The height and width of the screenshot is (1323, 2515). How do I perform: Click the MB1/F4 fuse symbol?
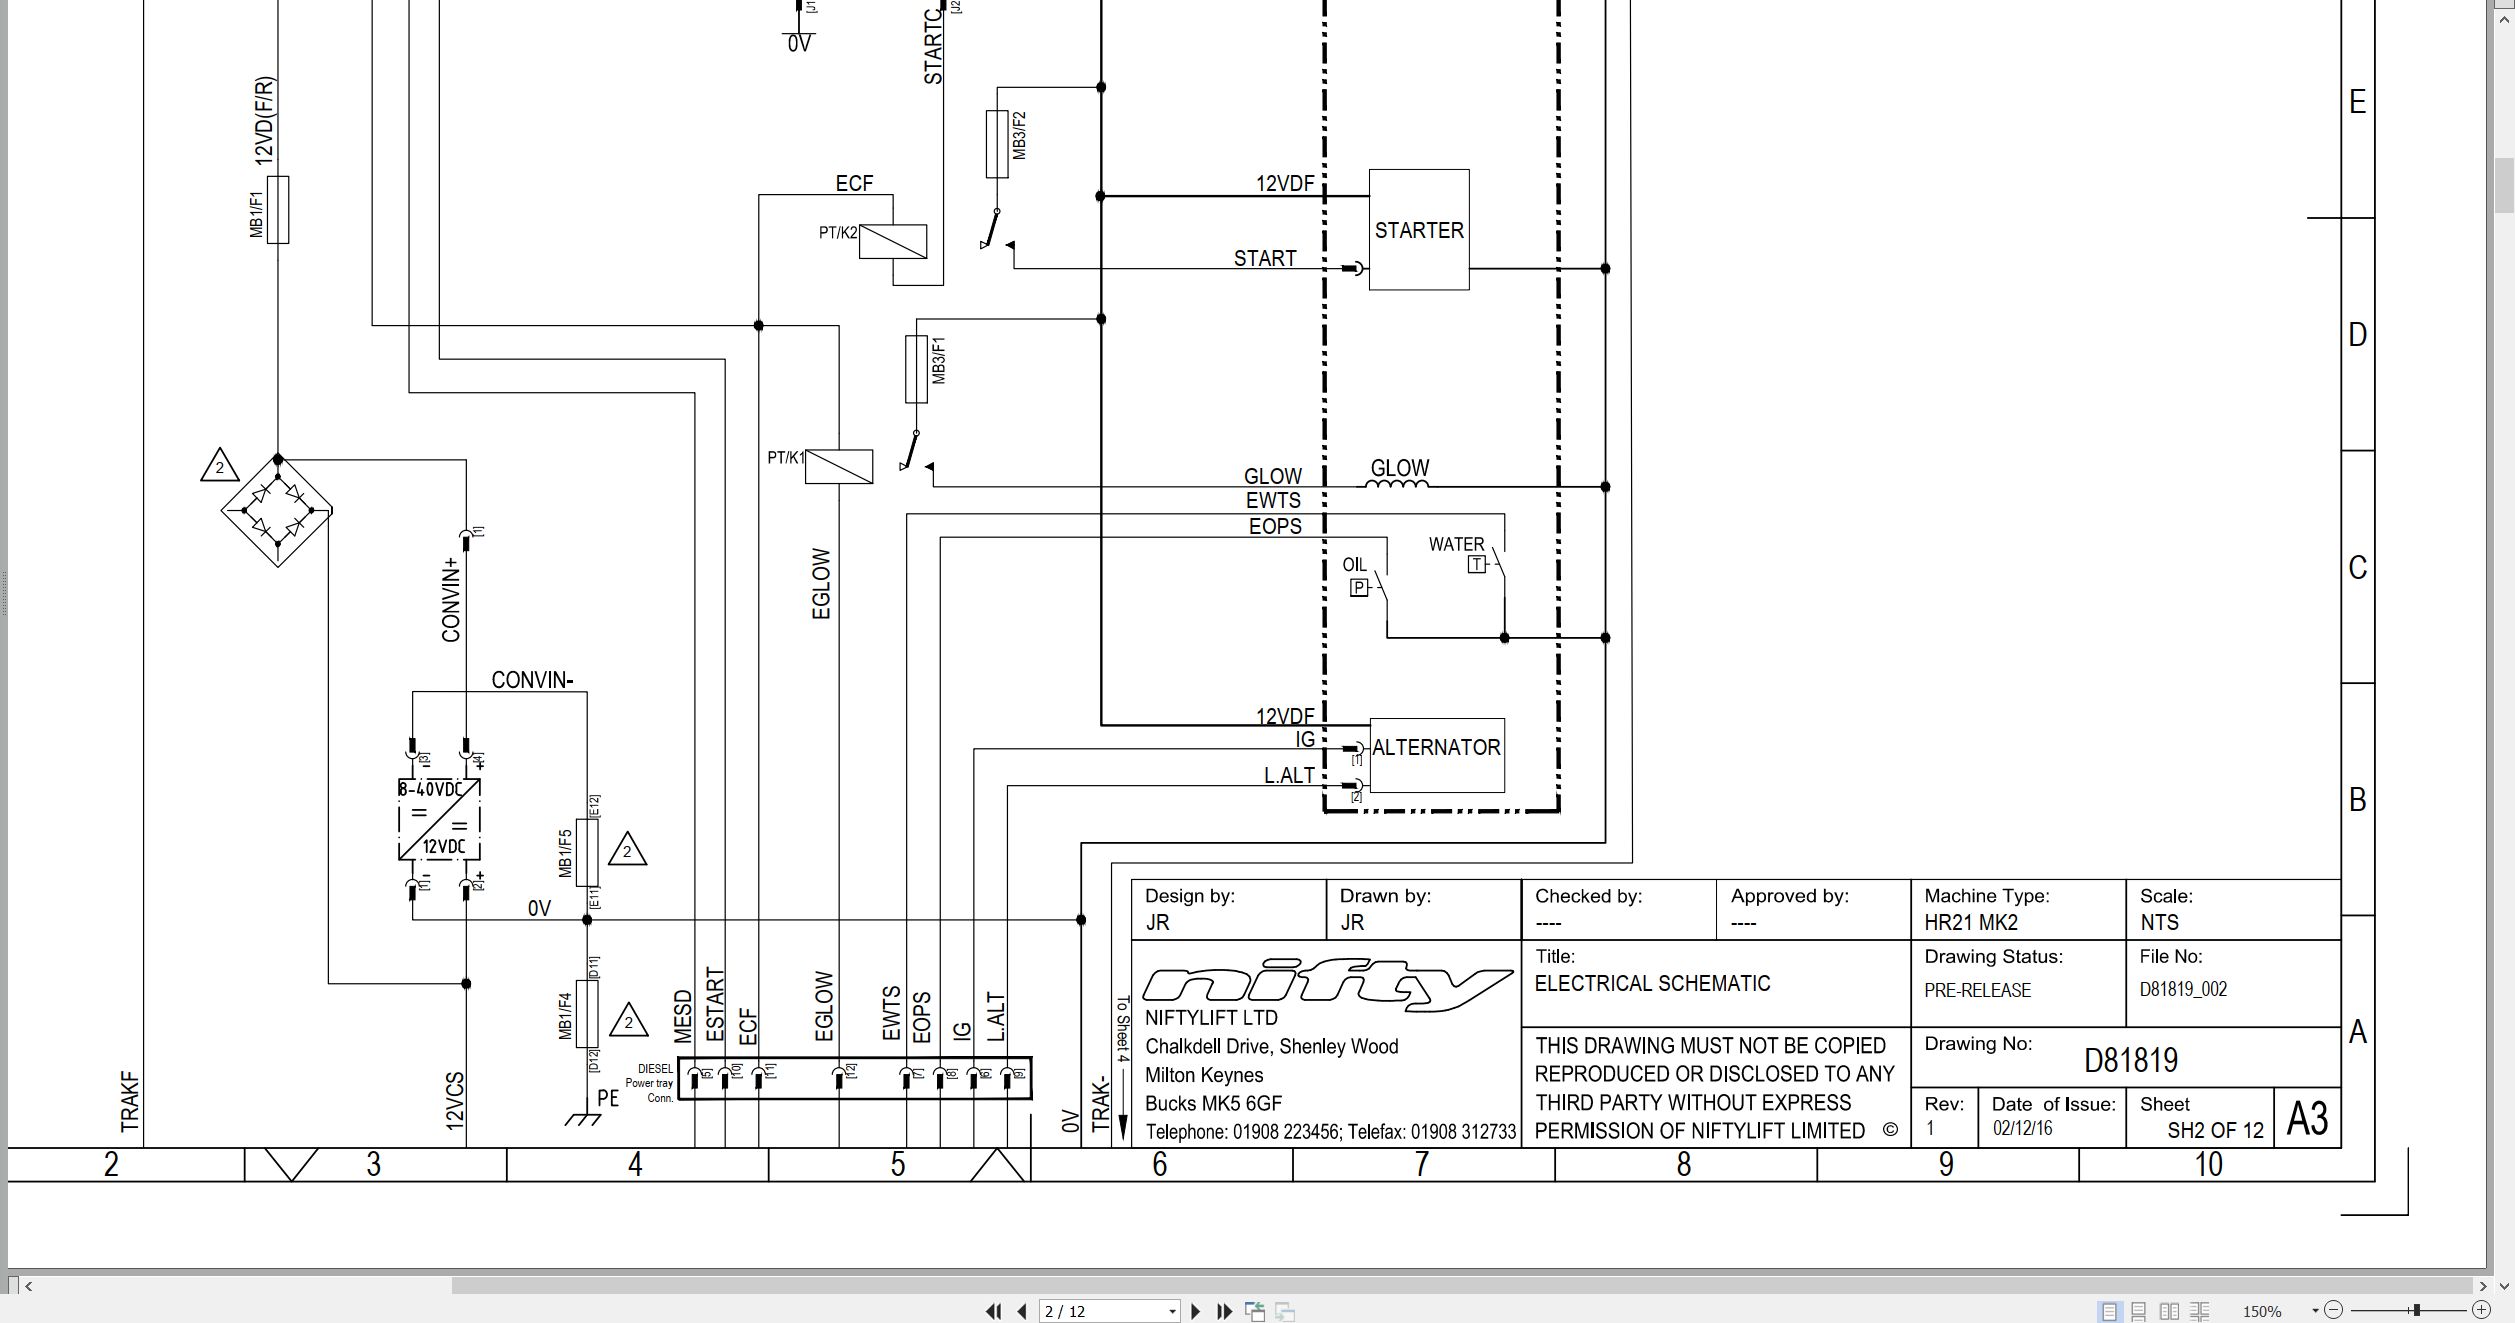588,1014
